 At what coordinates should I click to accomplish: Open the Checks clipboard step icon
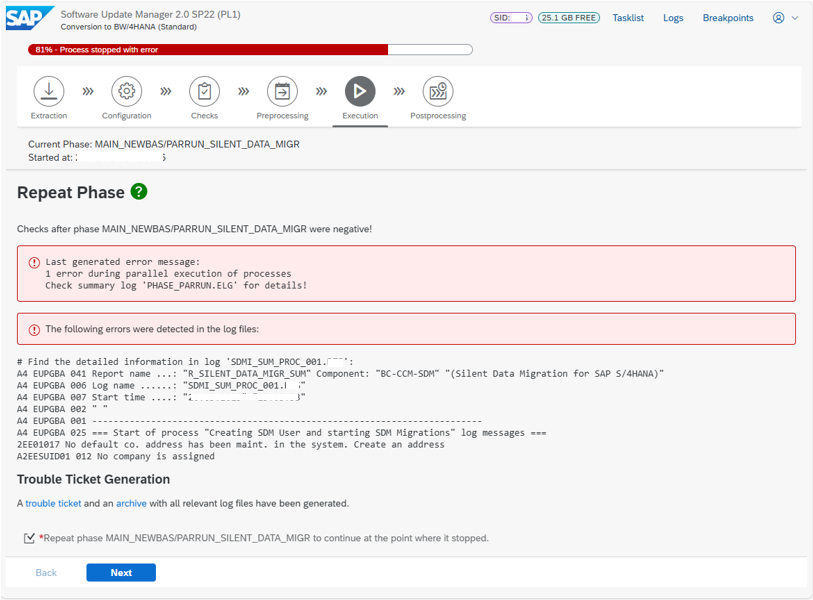click(x=204, y=91)
